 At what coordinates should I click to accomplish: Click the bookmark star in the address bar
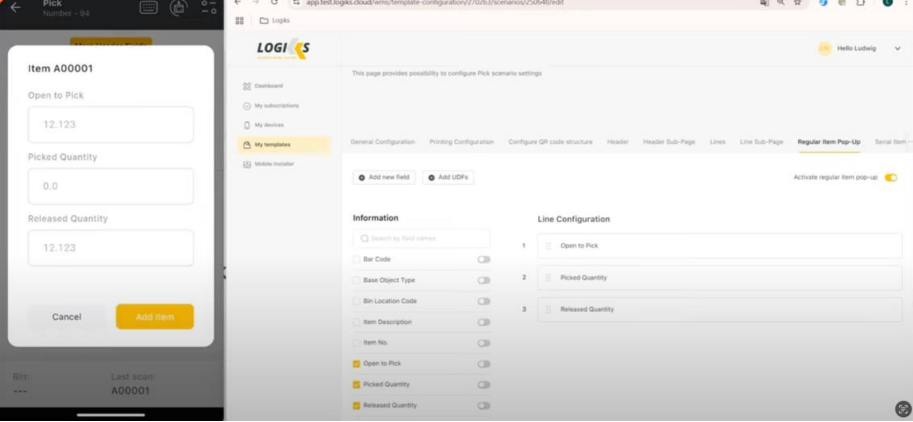point(797,3)
